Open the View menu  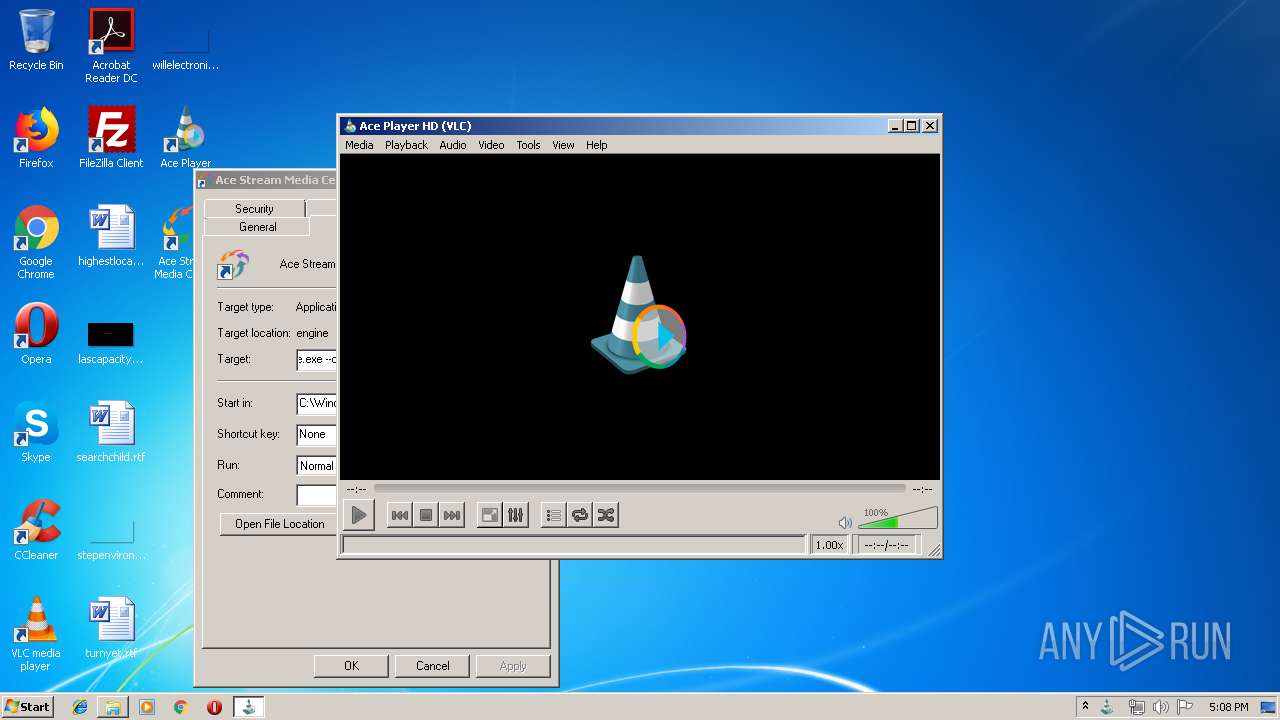[564, 145]
